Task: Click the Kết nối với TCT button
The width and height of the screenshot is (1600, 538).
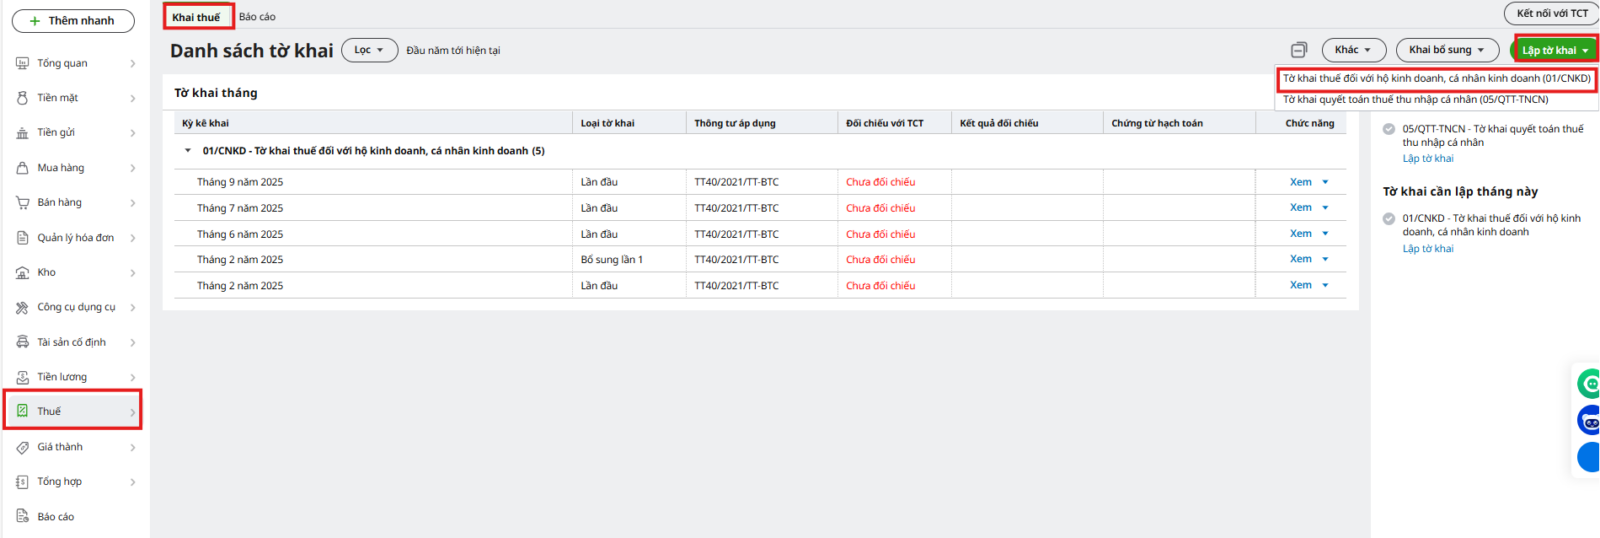Action: pyautogui.click(x=1551, y=14)
